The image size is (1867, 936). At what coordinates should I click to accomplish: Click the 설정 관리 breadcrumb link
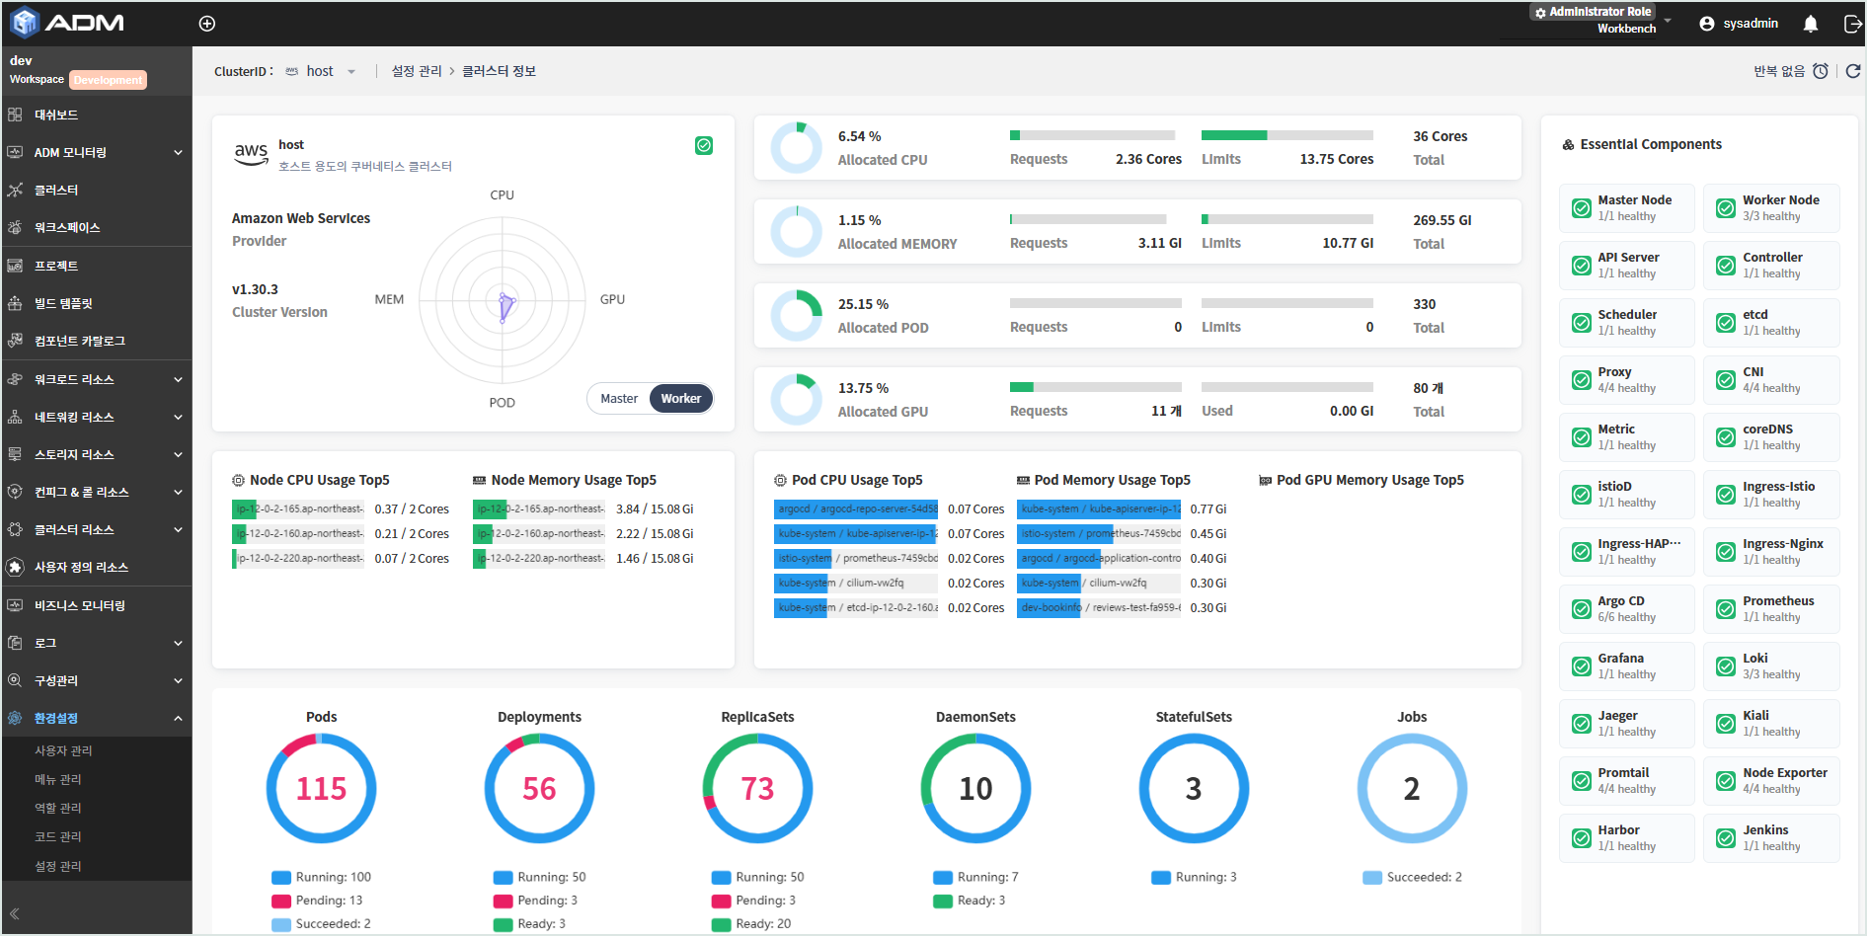point(416,71)
